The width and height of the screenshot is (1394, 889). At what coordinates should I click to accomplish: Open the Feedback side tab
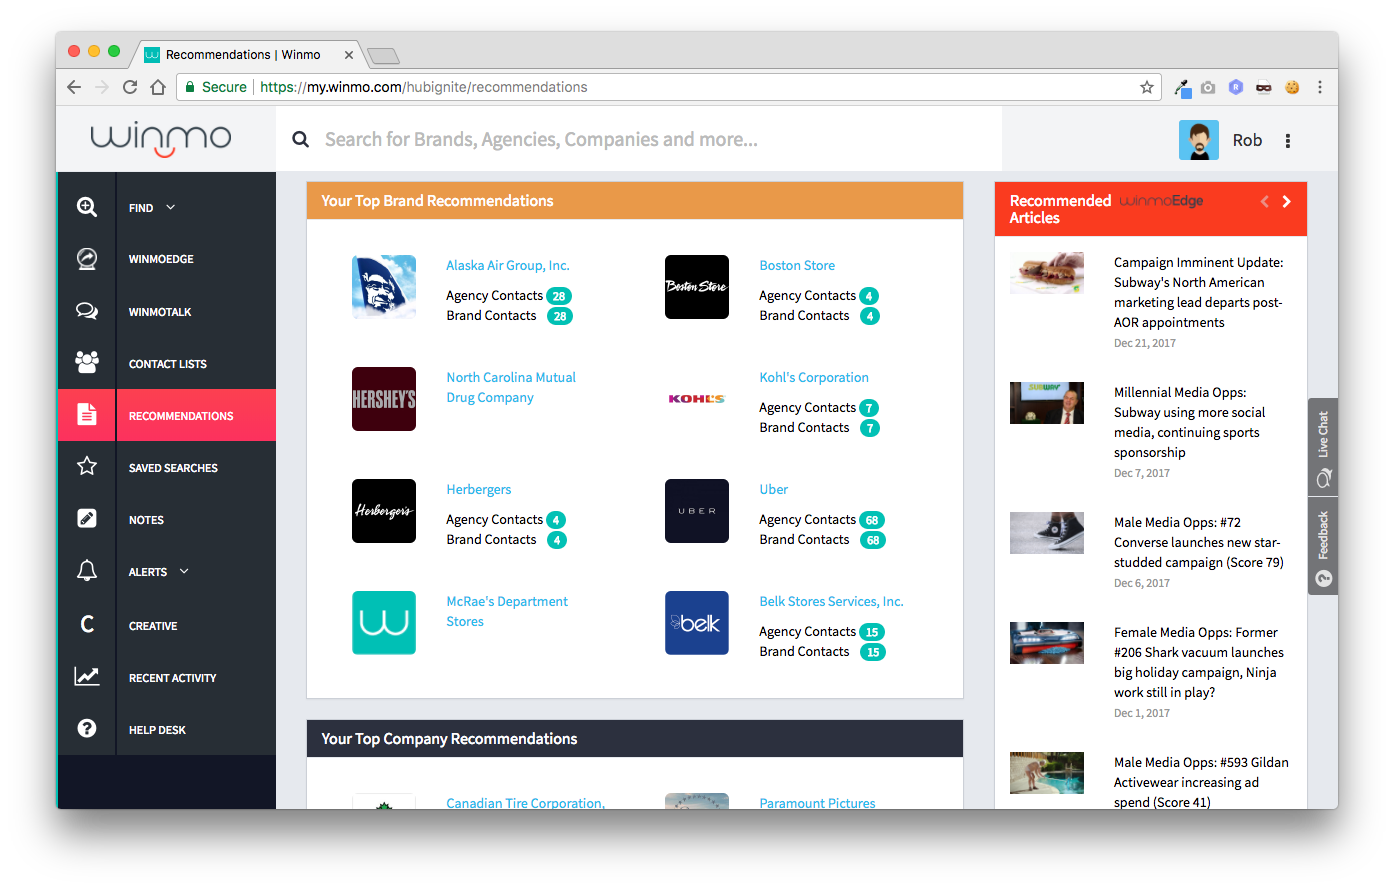(x=1323, y=546)
